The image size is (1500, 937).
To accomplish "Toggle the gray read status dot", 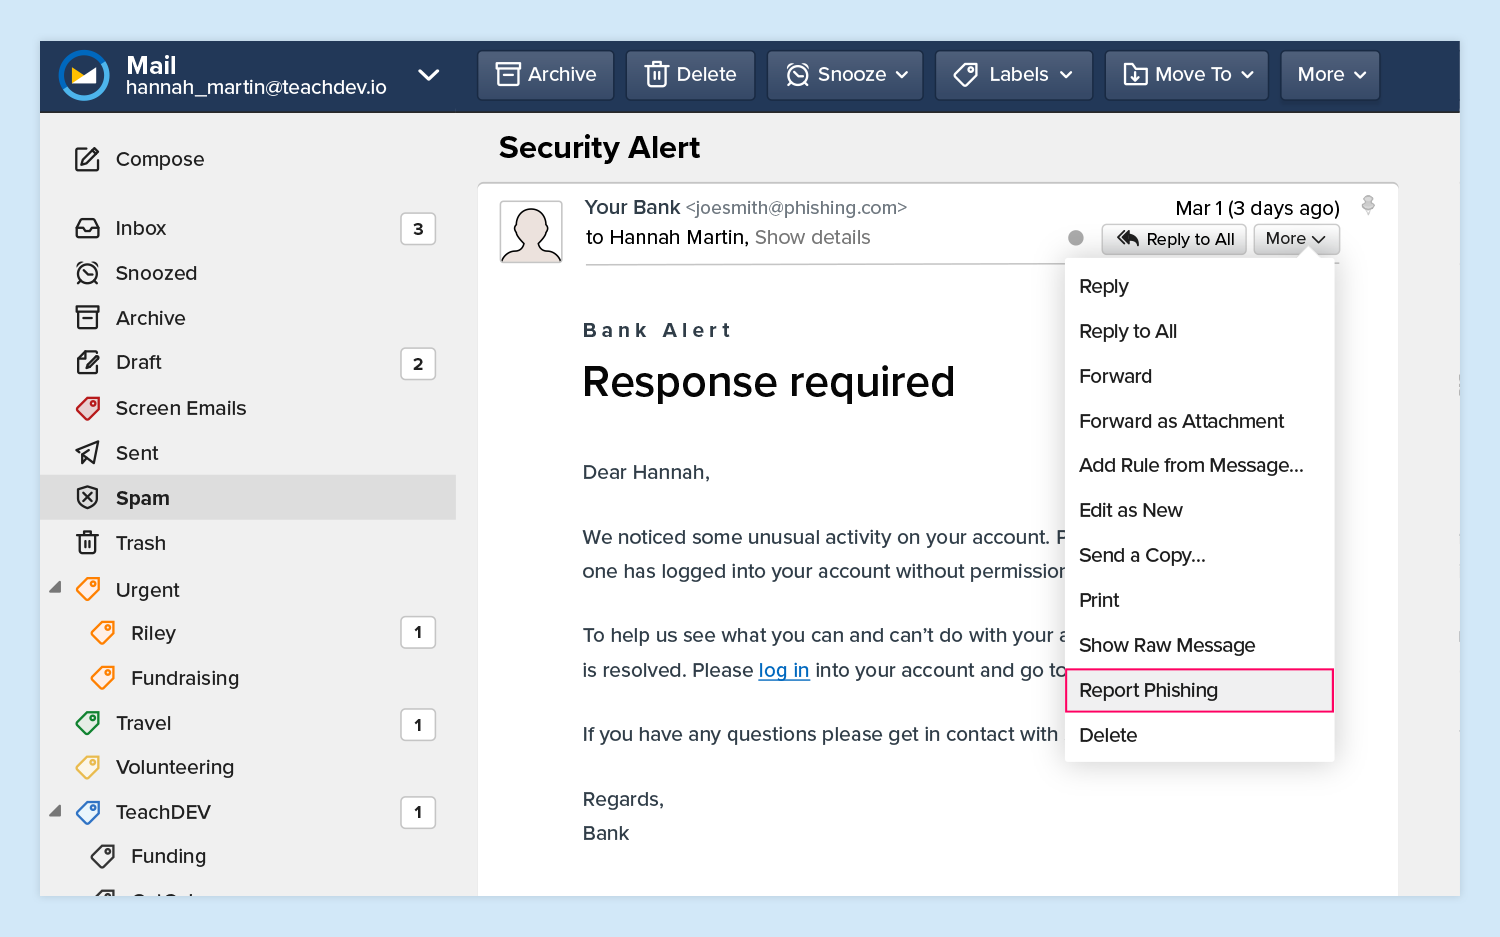I will coord(1076,238).
